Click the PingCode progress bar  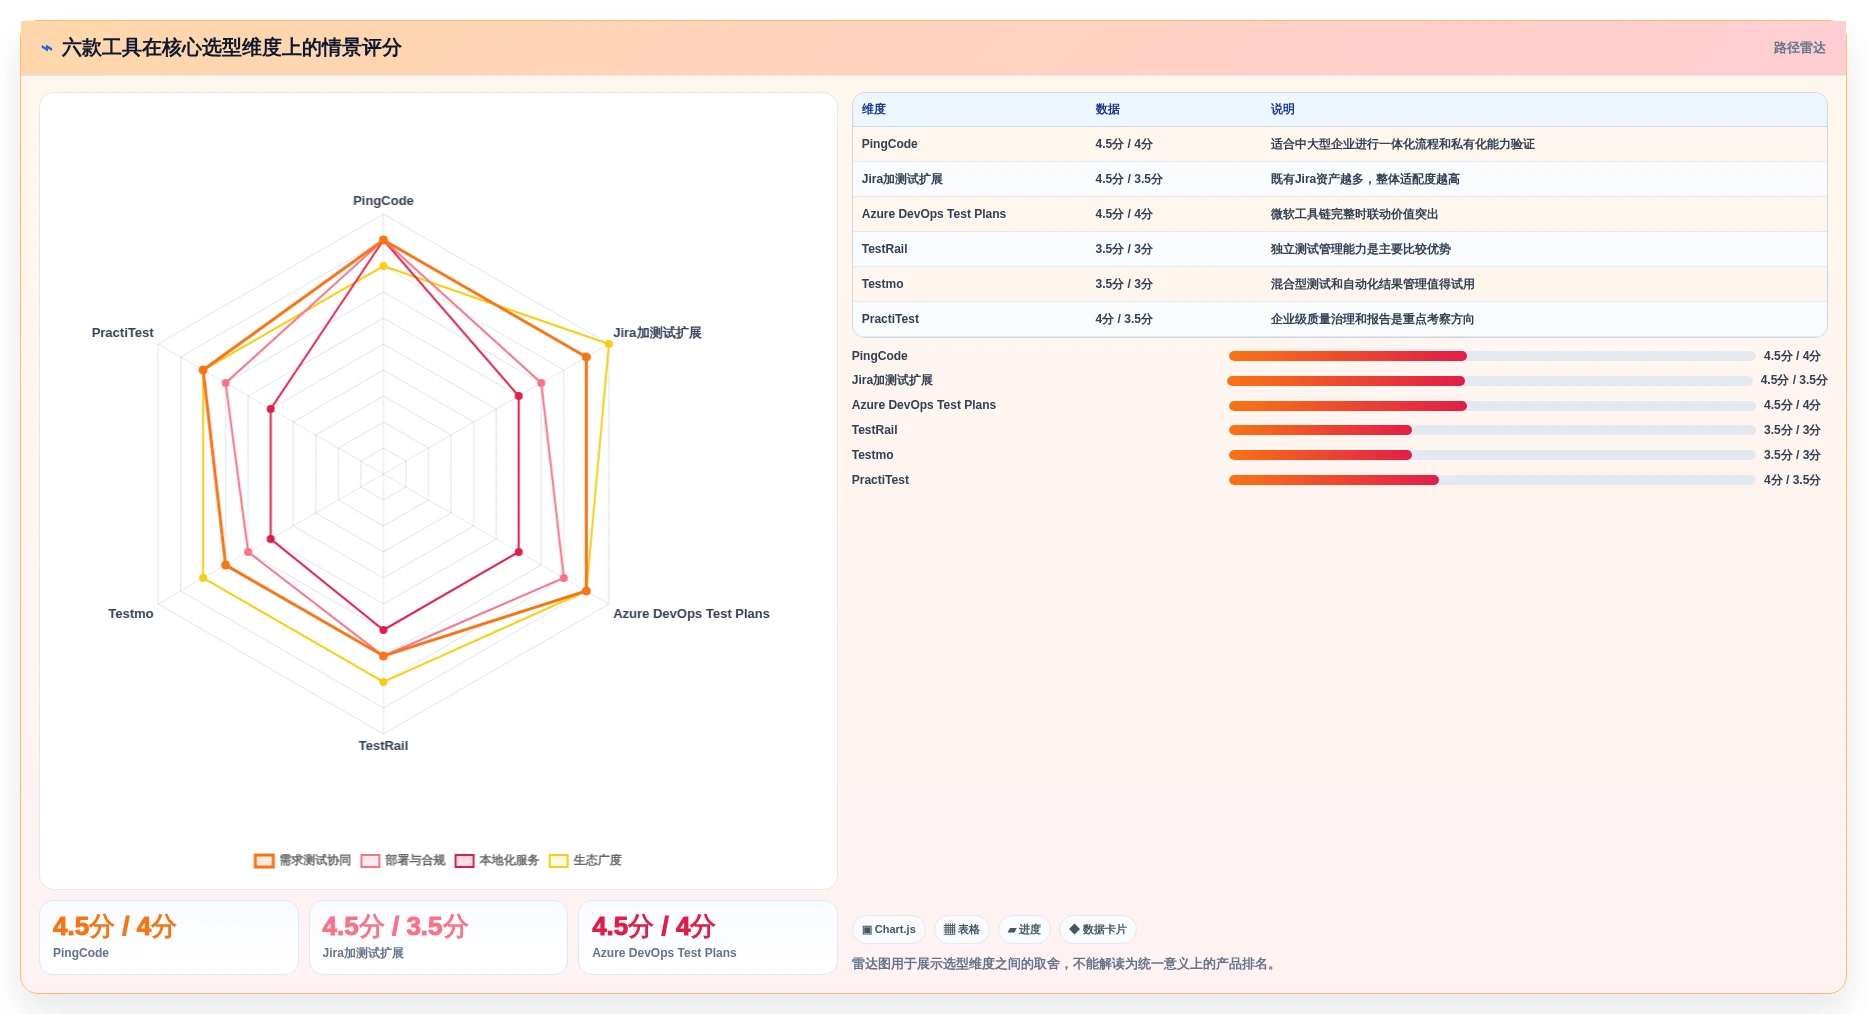click(x=1491, y=356)
